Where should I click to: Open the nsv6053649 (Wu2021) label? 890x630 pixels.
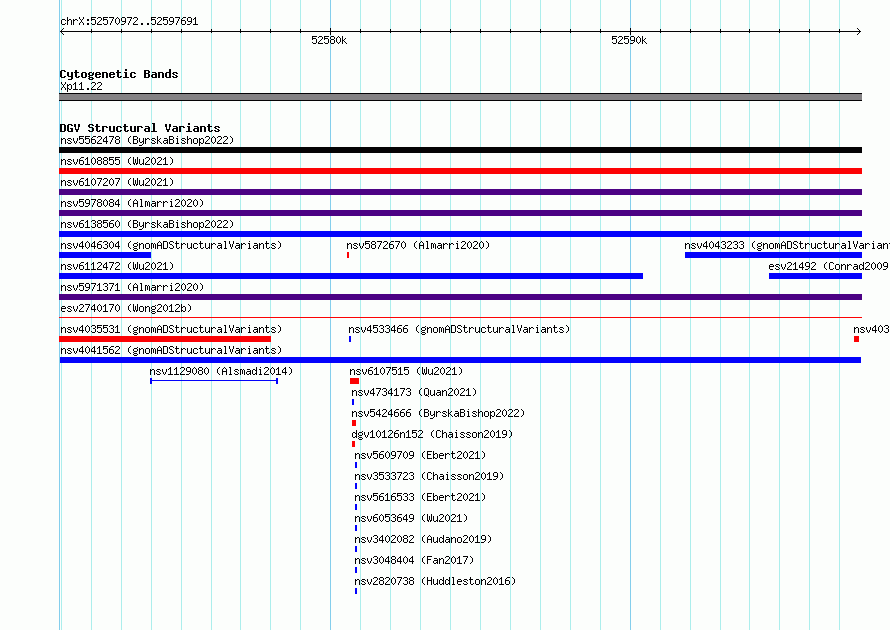(x=411, y=518)
